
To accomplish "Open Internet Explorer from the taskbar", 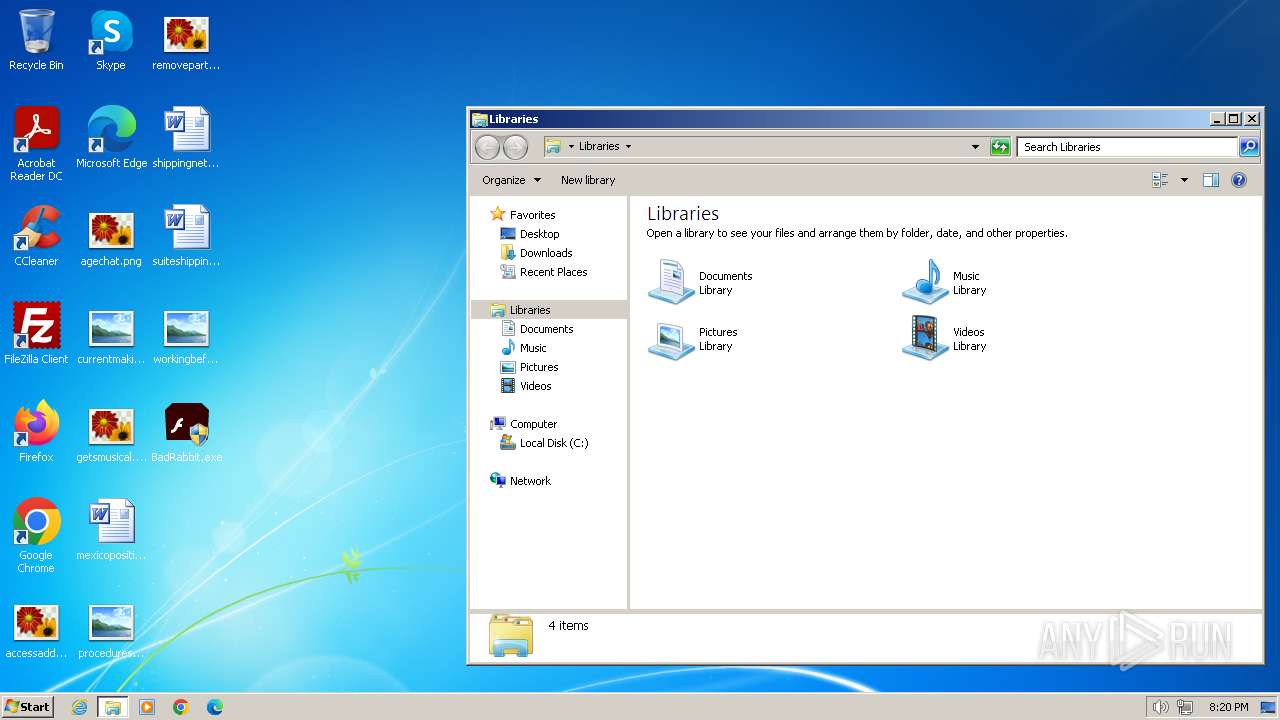I will pos(79,707).
